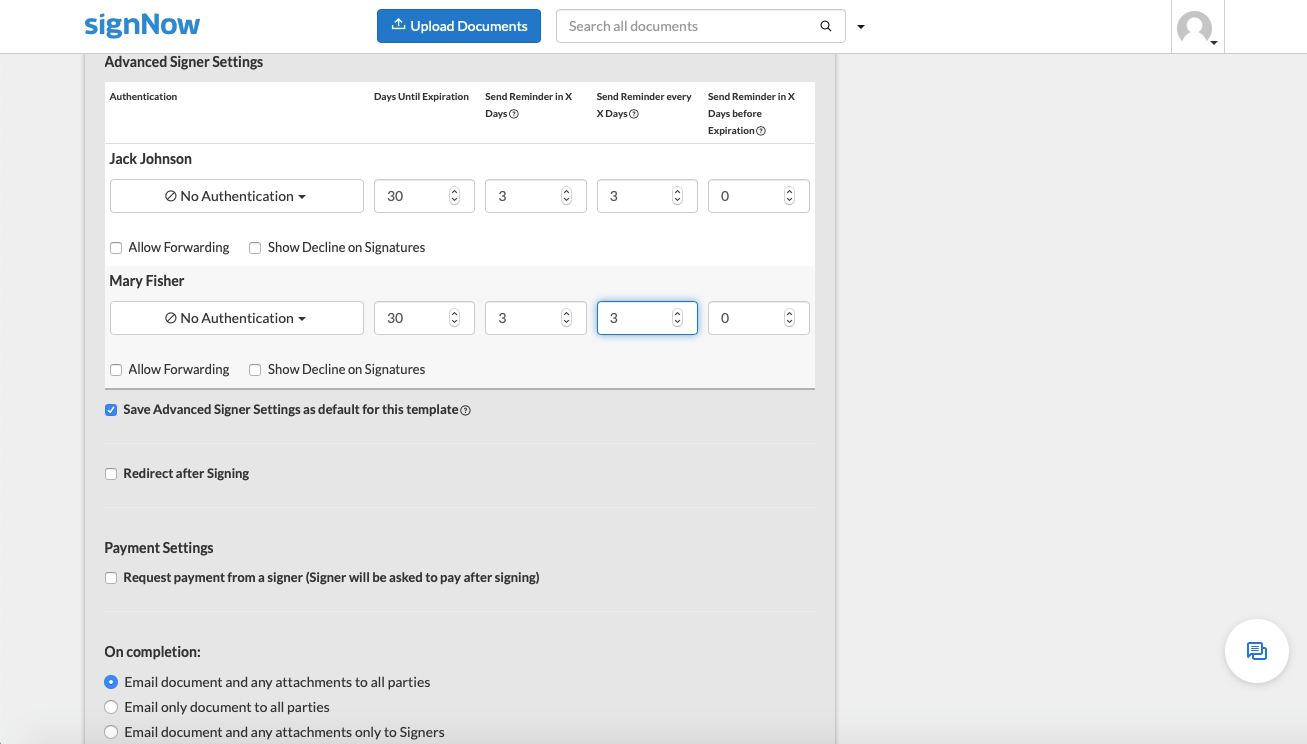Screen dimensions: 1307x744
Task: Click help icon next to Save Advanced Signer Settings
Action: click(x=466, y=410)
